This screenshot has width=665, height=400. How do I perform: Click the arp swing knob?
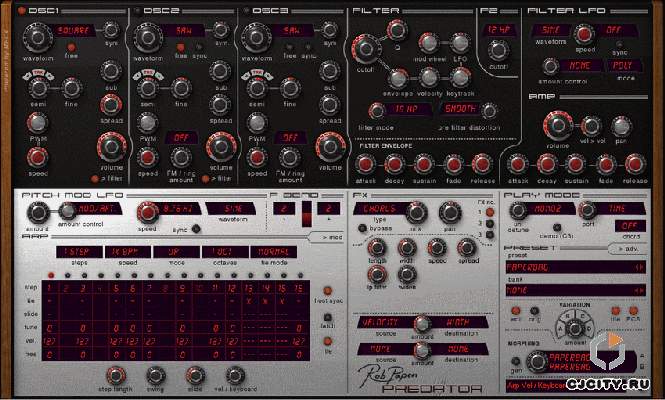(156, 376)
